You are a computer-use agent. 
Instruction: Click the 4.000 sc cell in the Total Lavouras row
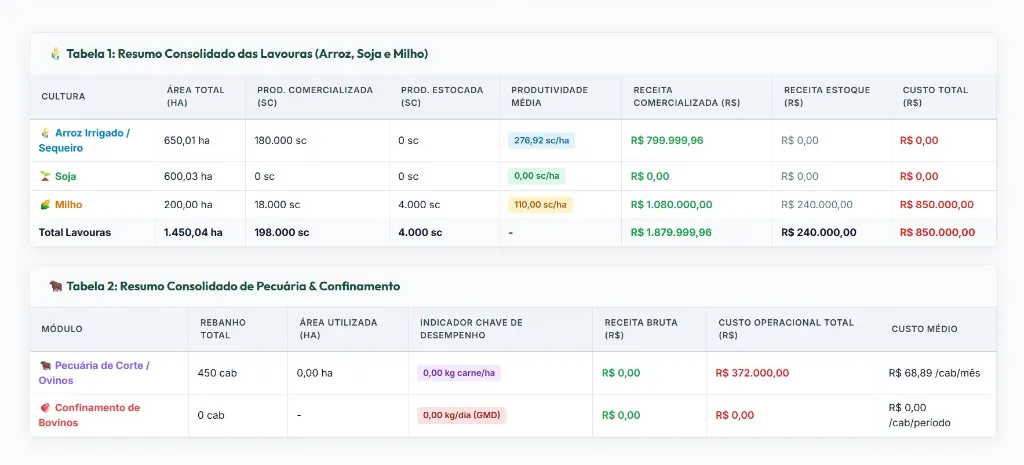pyautogui.click(x=420, y=232)
